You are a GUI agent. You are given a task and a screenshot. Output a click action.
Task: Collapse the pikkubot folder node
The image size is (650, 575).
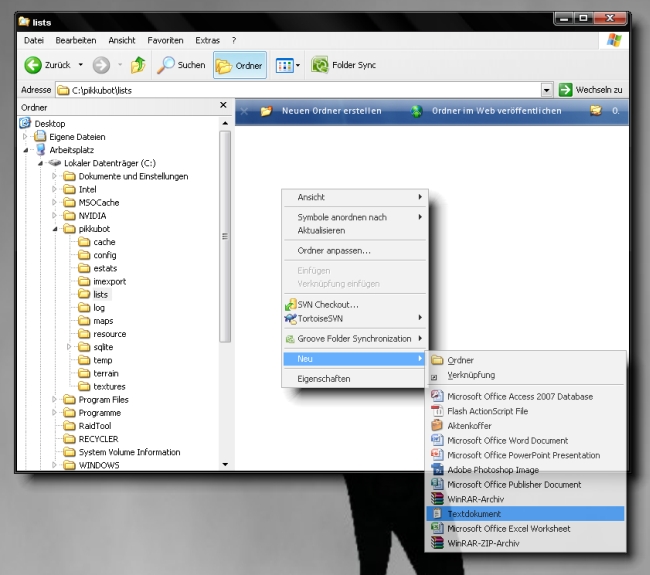[55, 229]
